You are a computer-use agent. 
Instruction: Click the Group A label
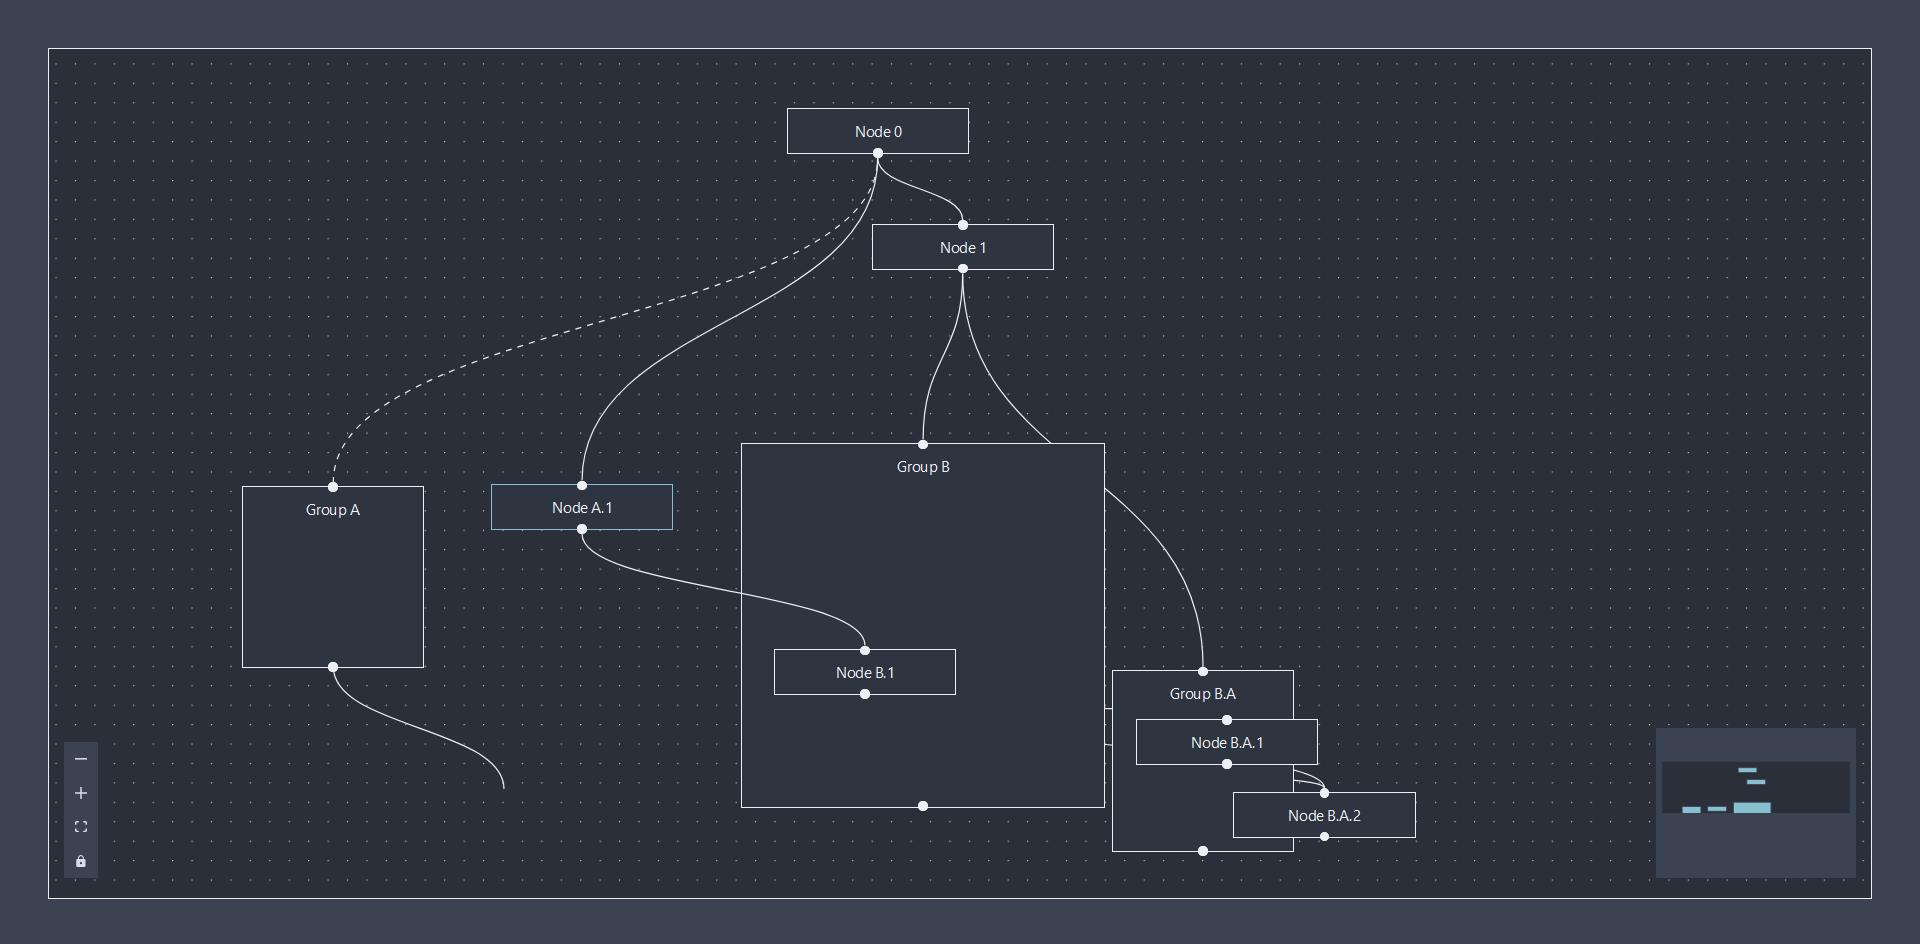332,510
